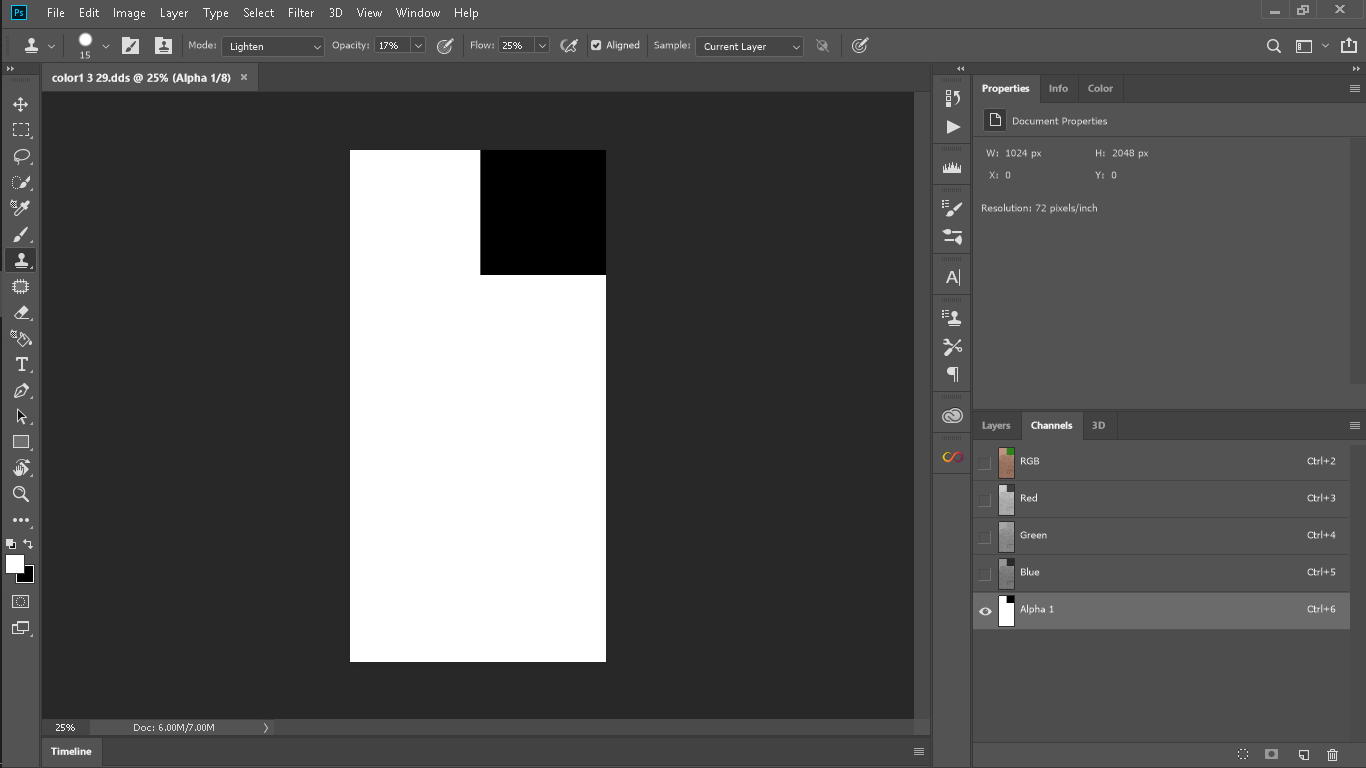Open the Creative Cloud Libraries icon

coord(953,416)
